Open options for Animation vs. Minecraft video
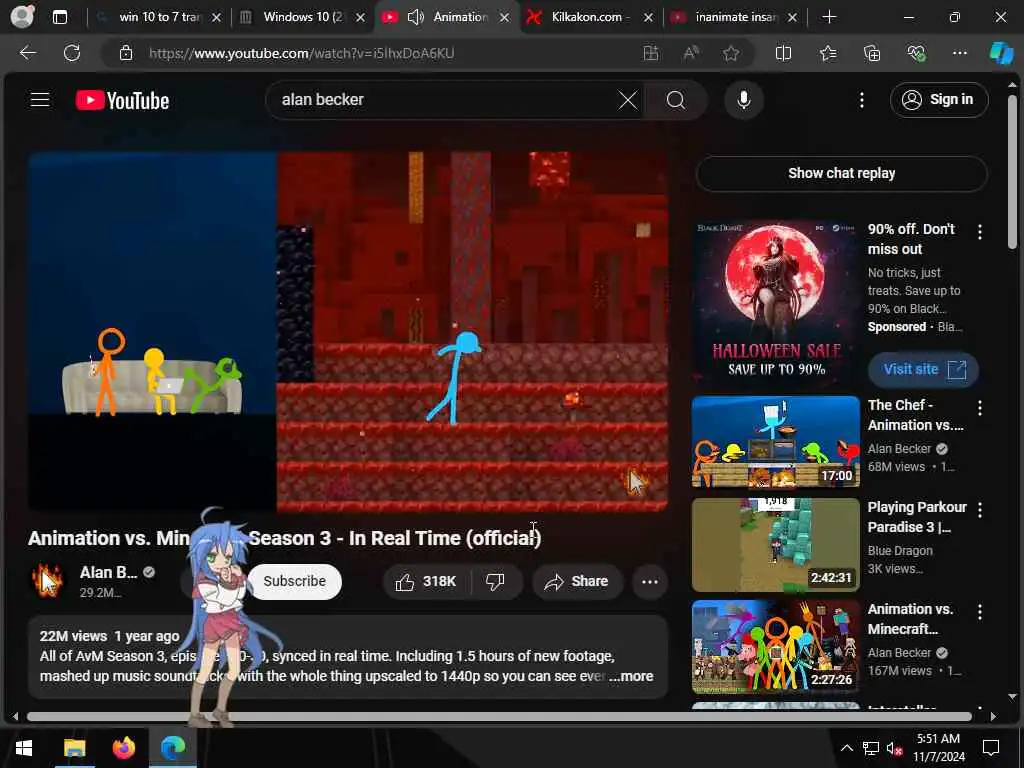1024x768 pixels. (x=980, y=611)
